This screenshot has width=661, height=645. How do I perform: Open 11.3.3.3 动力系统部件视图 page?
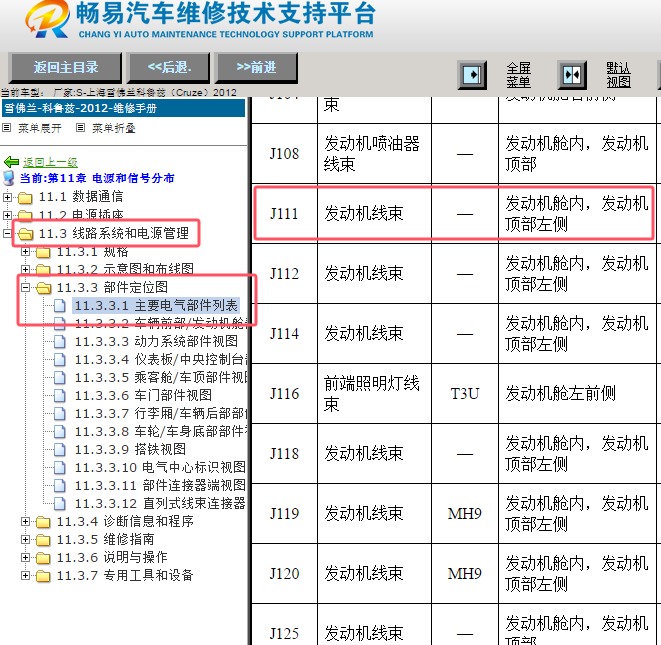pos(156,341)
